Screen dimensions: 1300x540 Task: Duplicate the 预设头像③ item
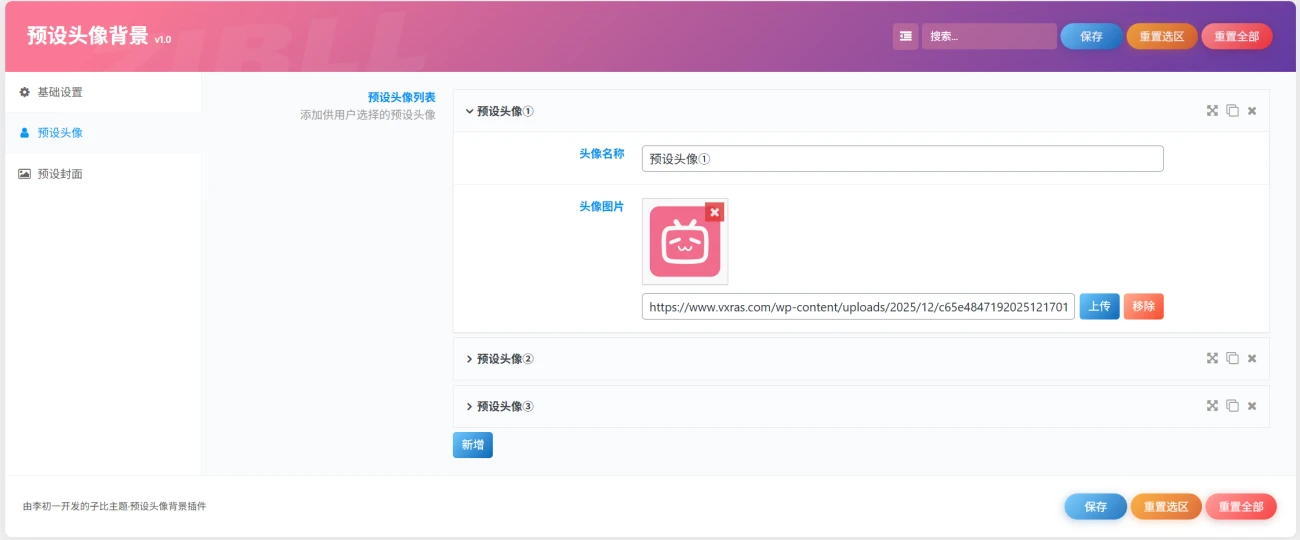click(x=1232, y=407)
